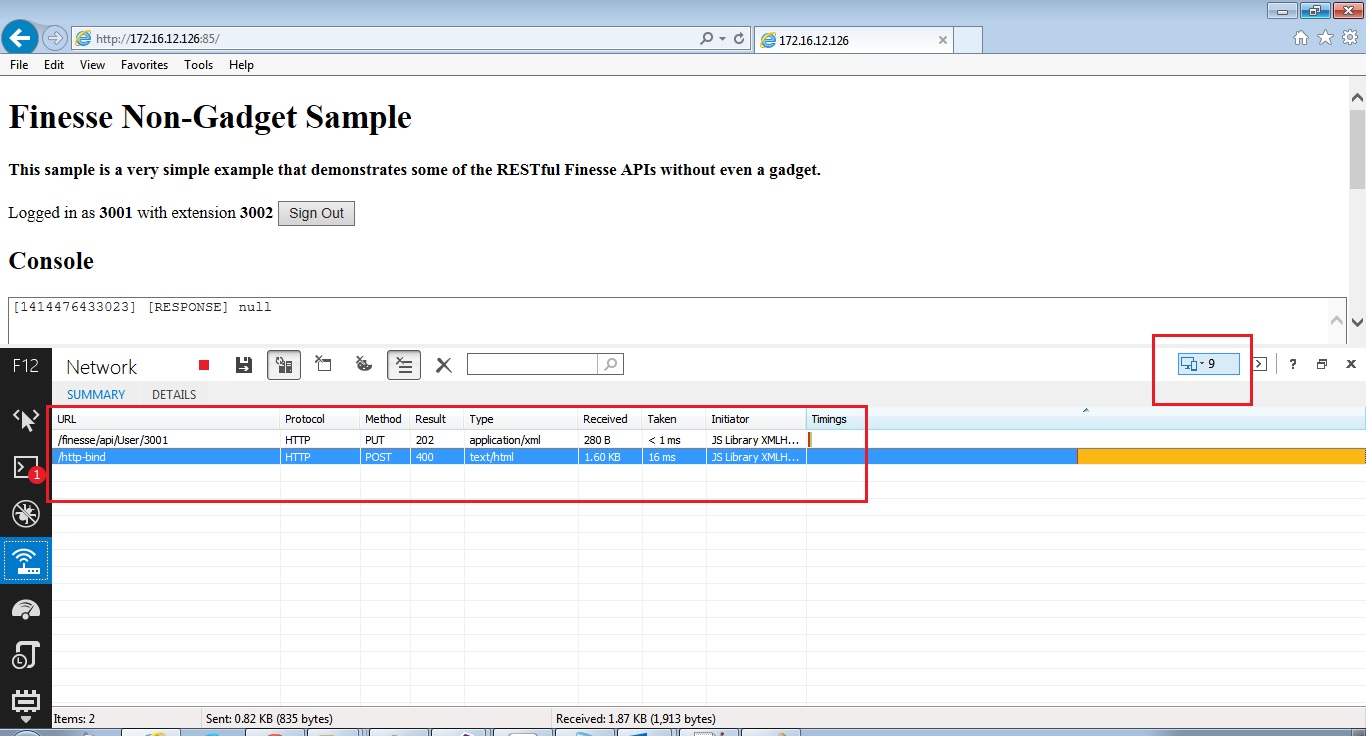Sort by the Received column header
This screenshot has height=736, width=1366.
(610, 419)
